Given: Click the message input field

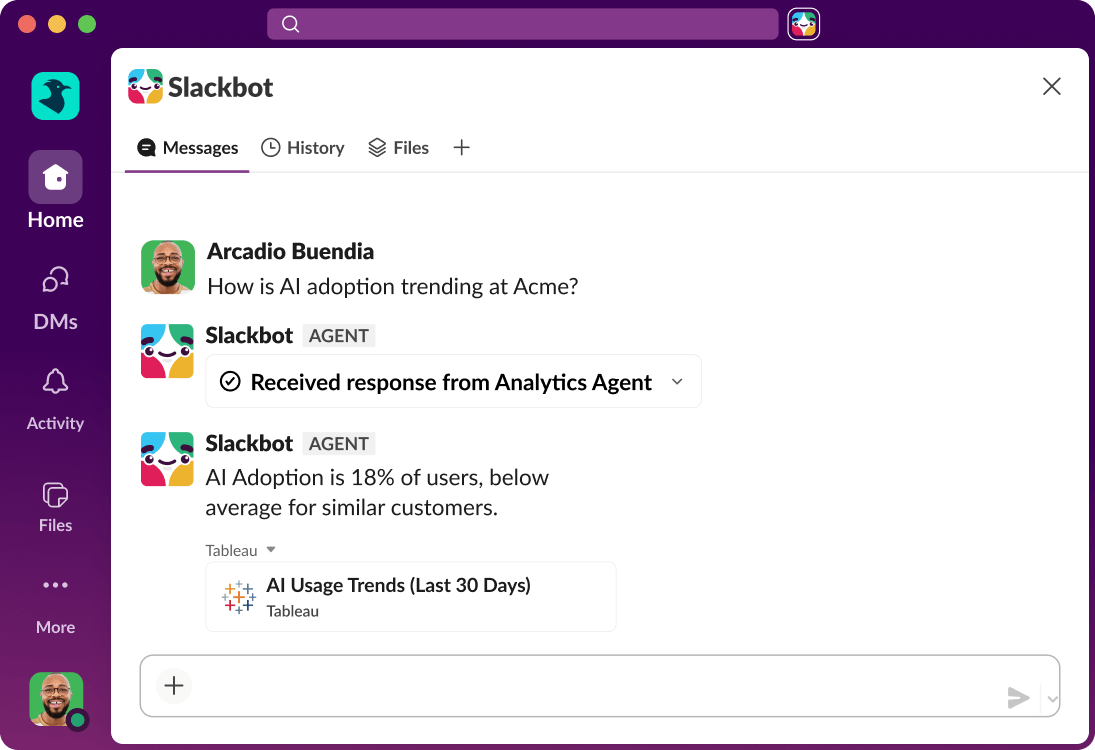Looking at the screenshot, I should (x=600, y=686).
